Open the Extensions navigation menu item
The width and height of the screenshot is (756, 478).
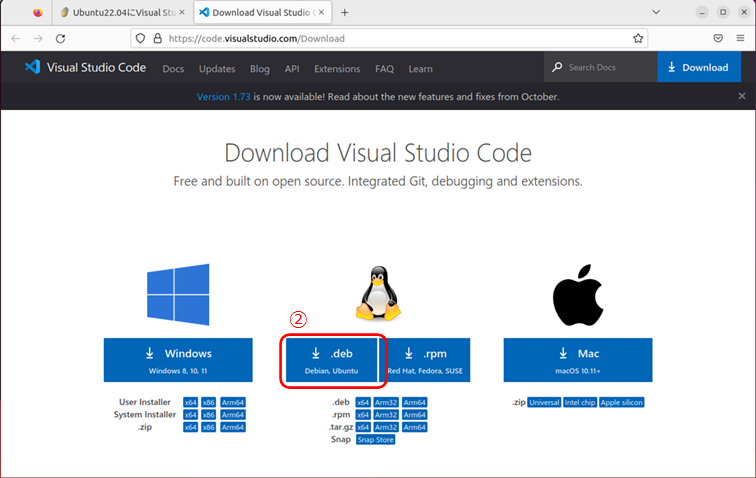[x=337, y=68]
